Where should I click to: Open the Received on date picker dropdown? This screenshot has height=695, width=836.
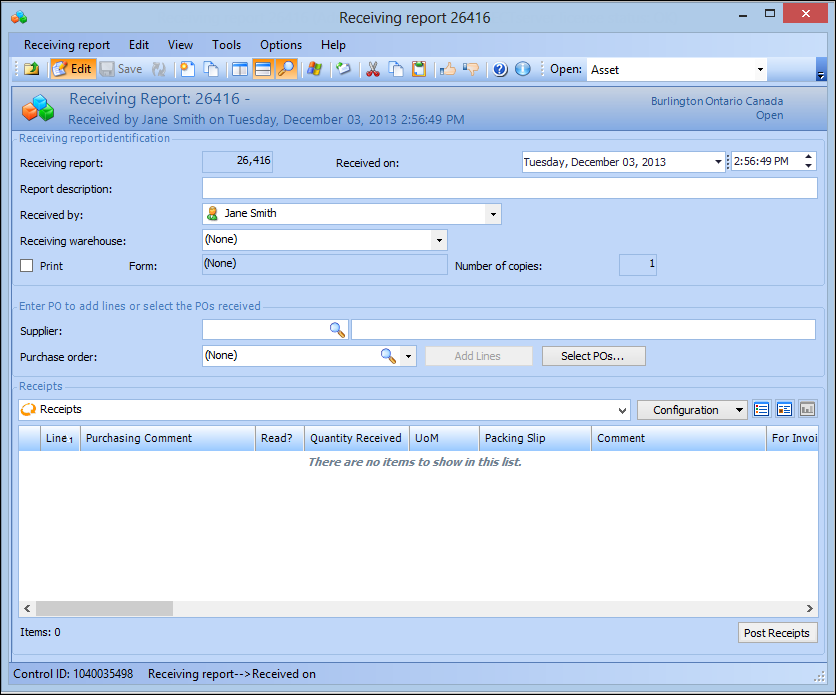[x=718, y=162]
